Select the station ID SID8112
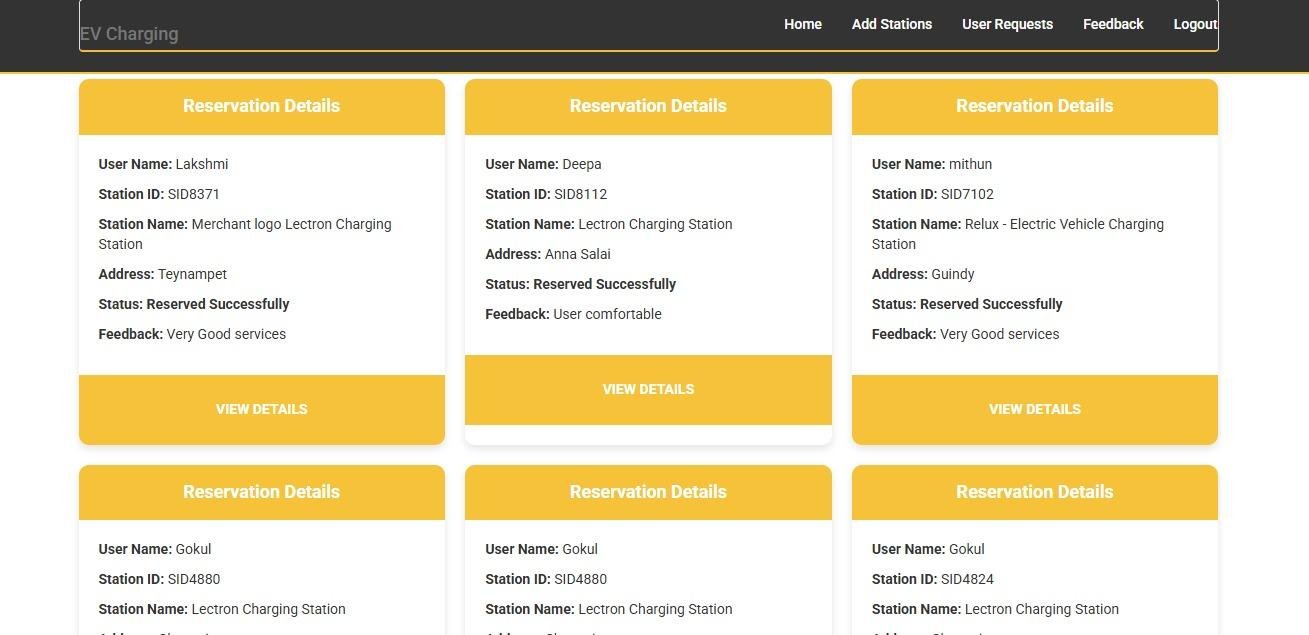 click(x=580, y=194)
